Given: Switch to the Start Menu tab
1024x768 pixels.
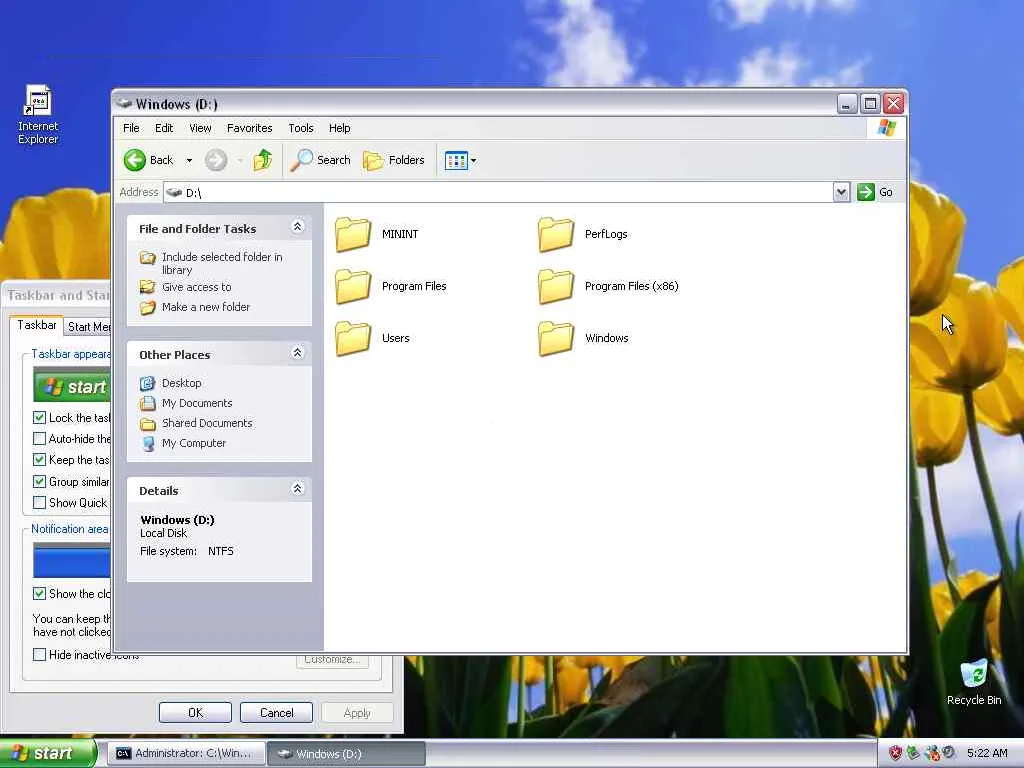Looking at the screenshot, I should [x=88, y=327].
